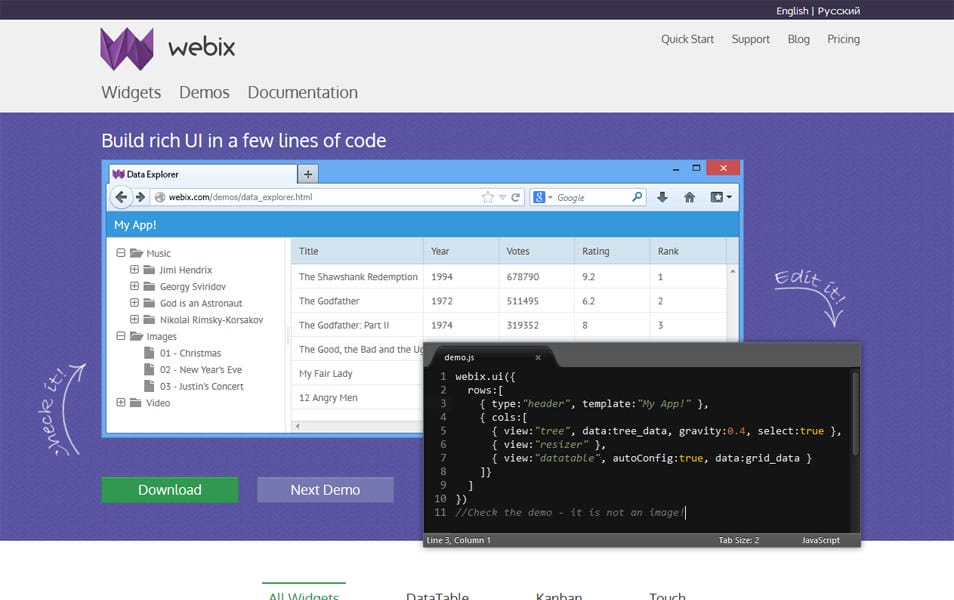Click the code editor vertical scrollbar
This screenshot has height=600, width=954.
[x=855, y=414]
